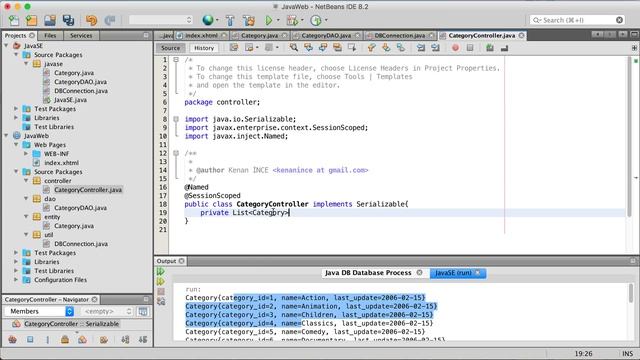Image resolution: width=640 pixels, height=360 pixels.
Task: Toggle Show Inherited Members in Navigator
Action: click(12, 339)
